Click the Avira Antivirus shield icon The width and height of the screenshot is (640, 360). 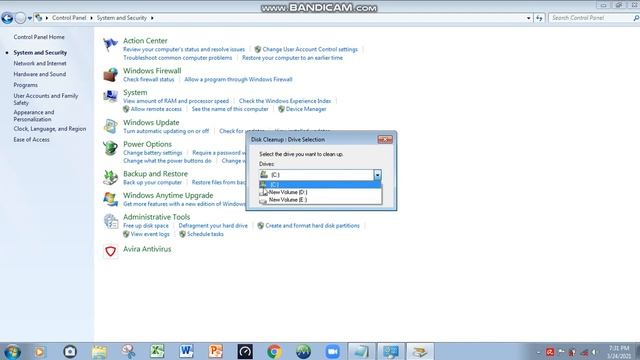click(x=110, y=251)
